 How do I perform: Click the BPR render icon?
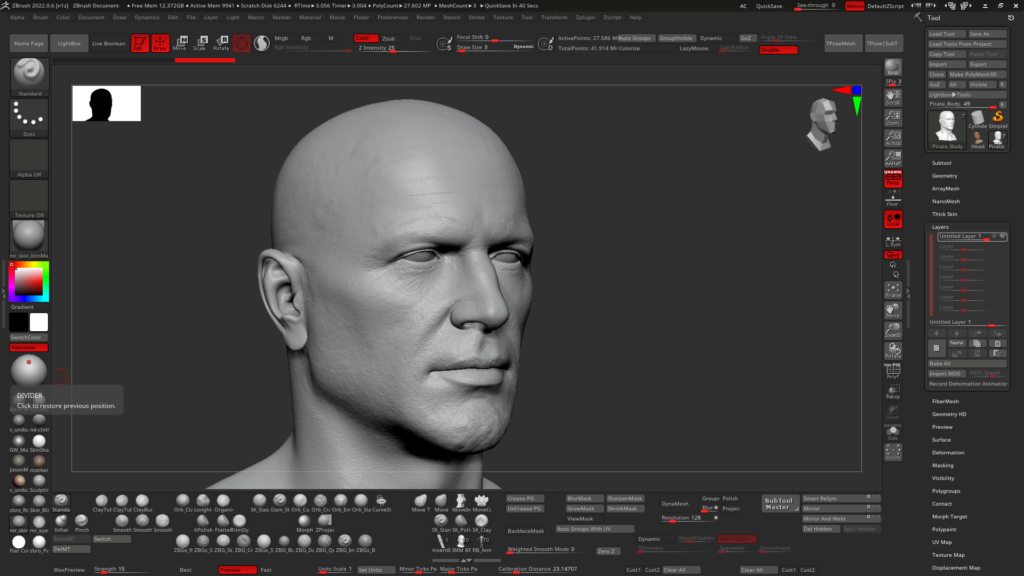pos(893,69)
